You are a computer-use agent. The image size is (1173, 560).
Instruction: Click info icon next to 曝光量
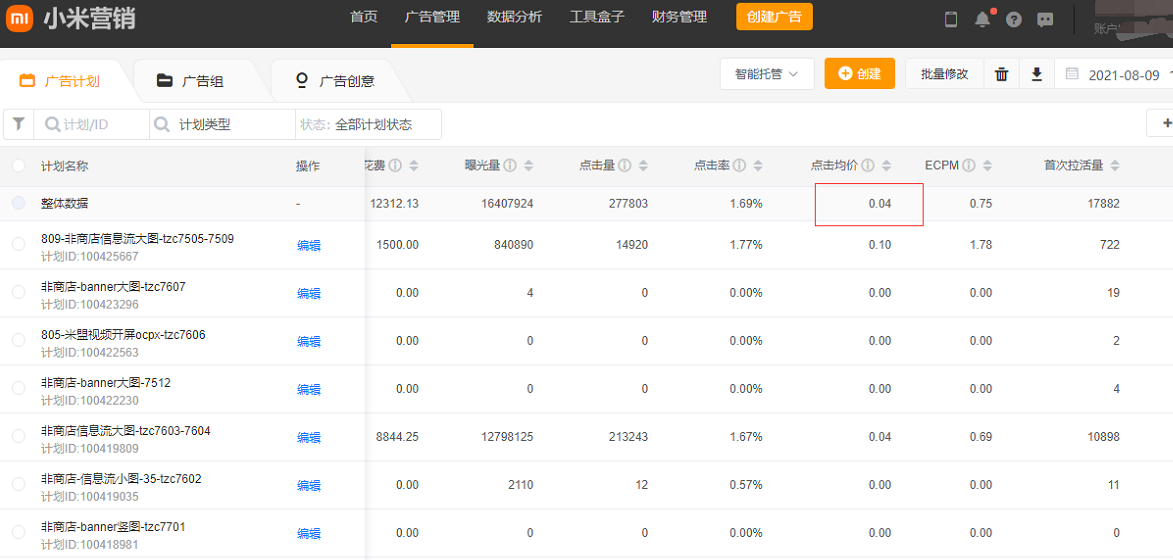coord(510,166)
